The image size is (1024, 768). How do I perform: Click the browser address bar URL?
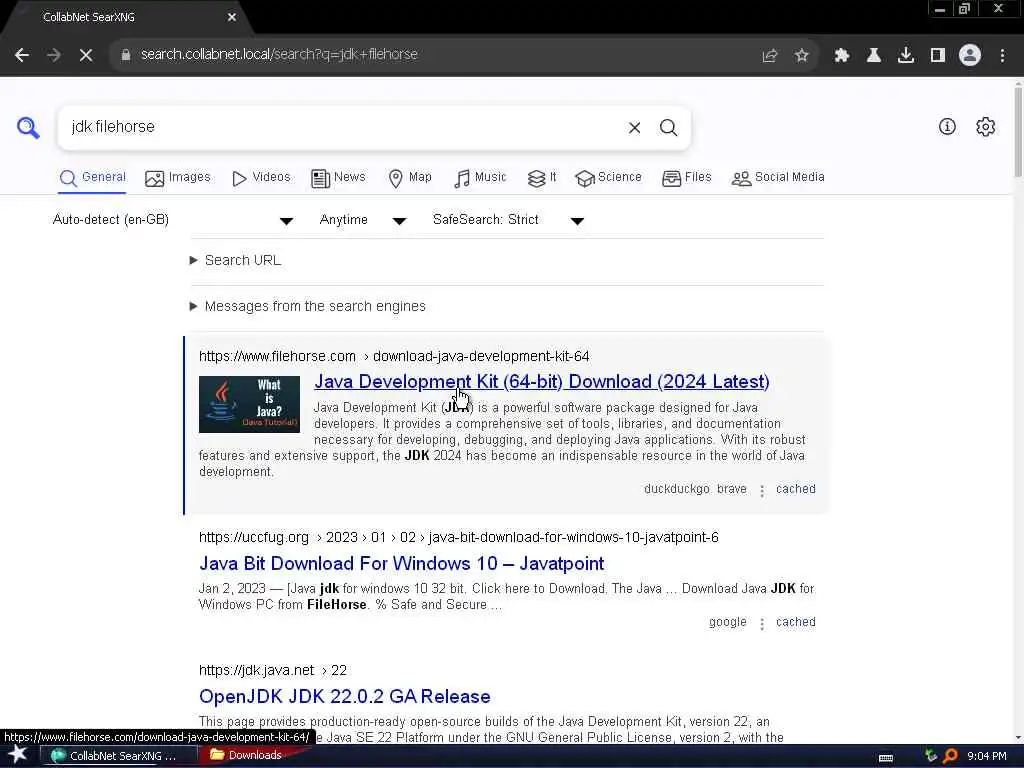[280, 55]
